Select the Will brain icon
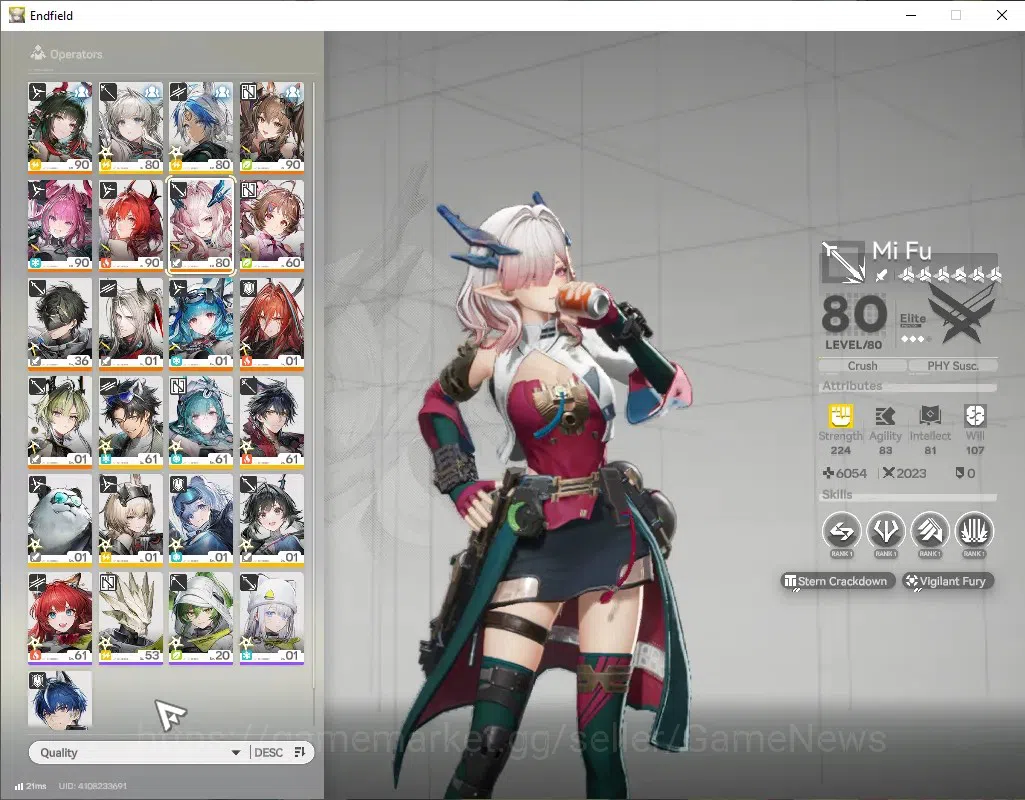Screen dimensions: 1025x800 [x=975, y=416]
